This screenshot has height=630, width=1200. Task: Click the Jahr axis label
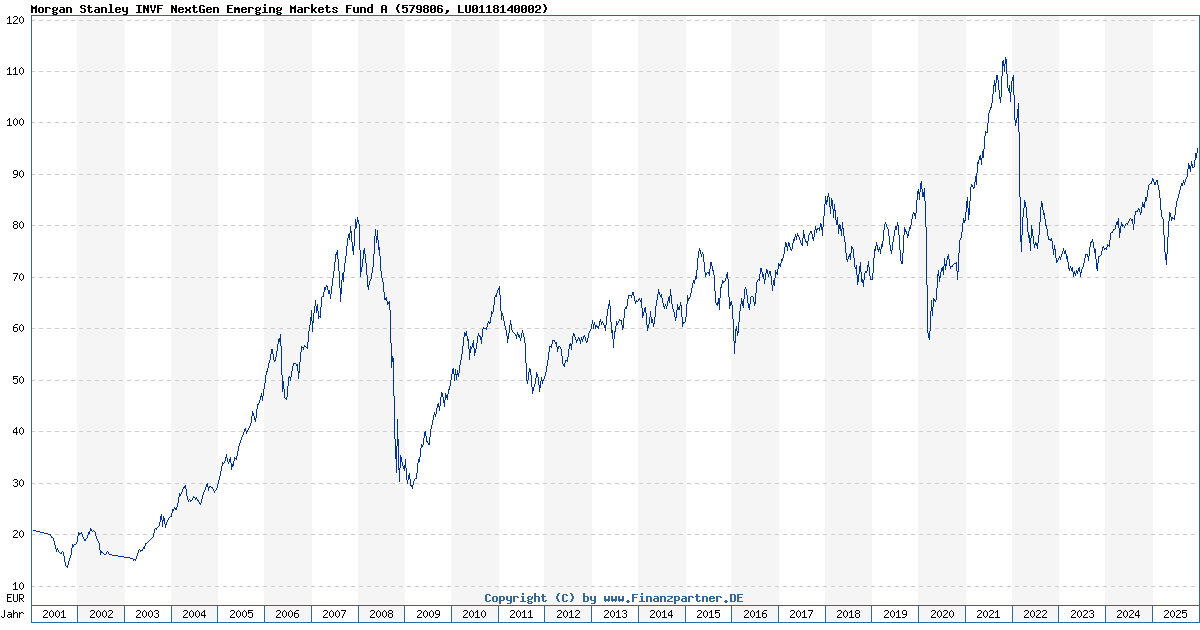coord(13,614)
